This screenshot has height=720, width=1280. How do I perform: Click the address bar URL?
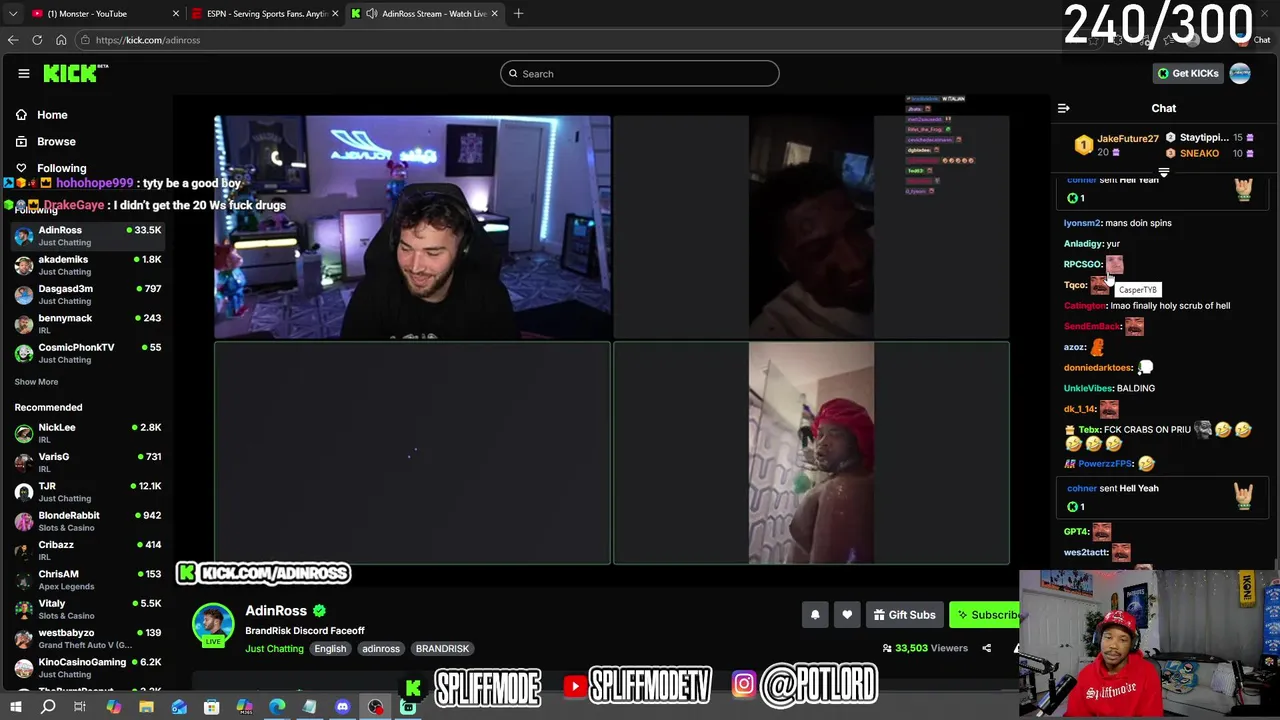click(x=148, y=40)
